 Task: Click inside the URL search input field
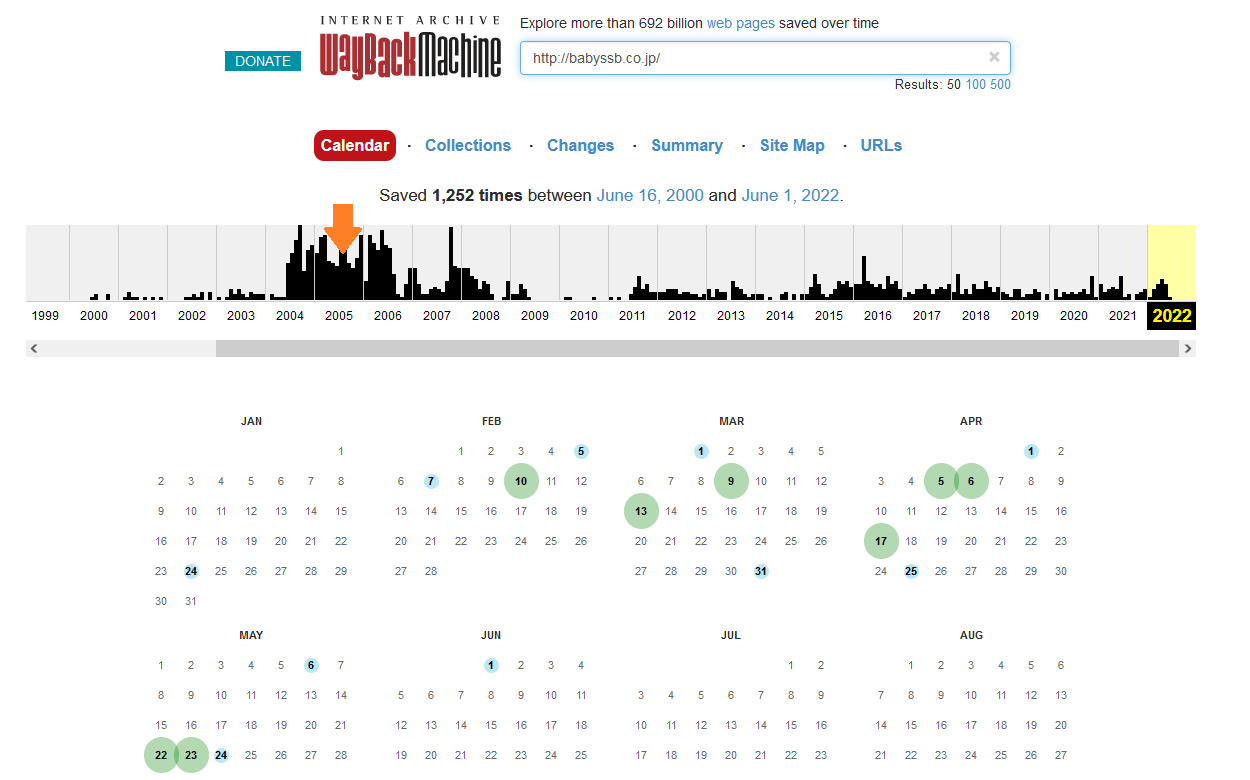pos(750,58)
